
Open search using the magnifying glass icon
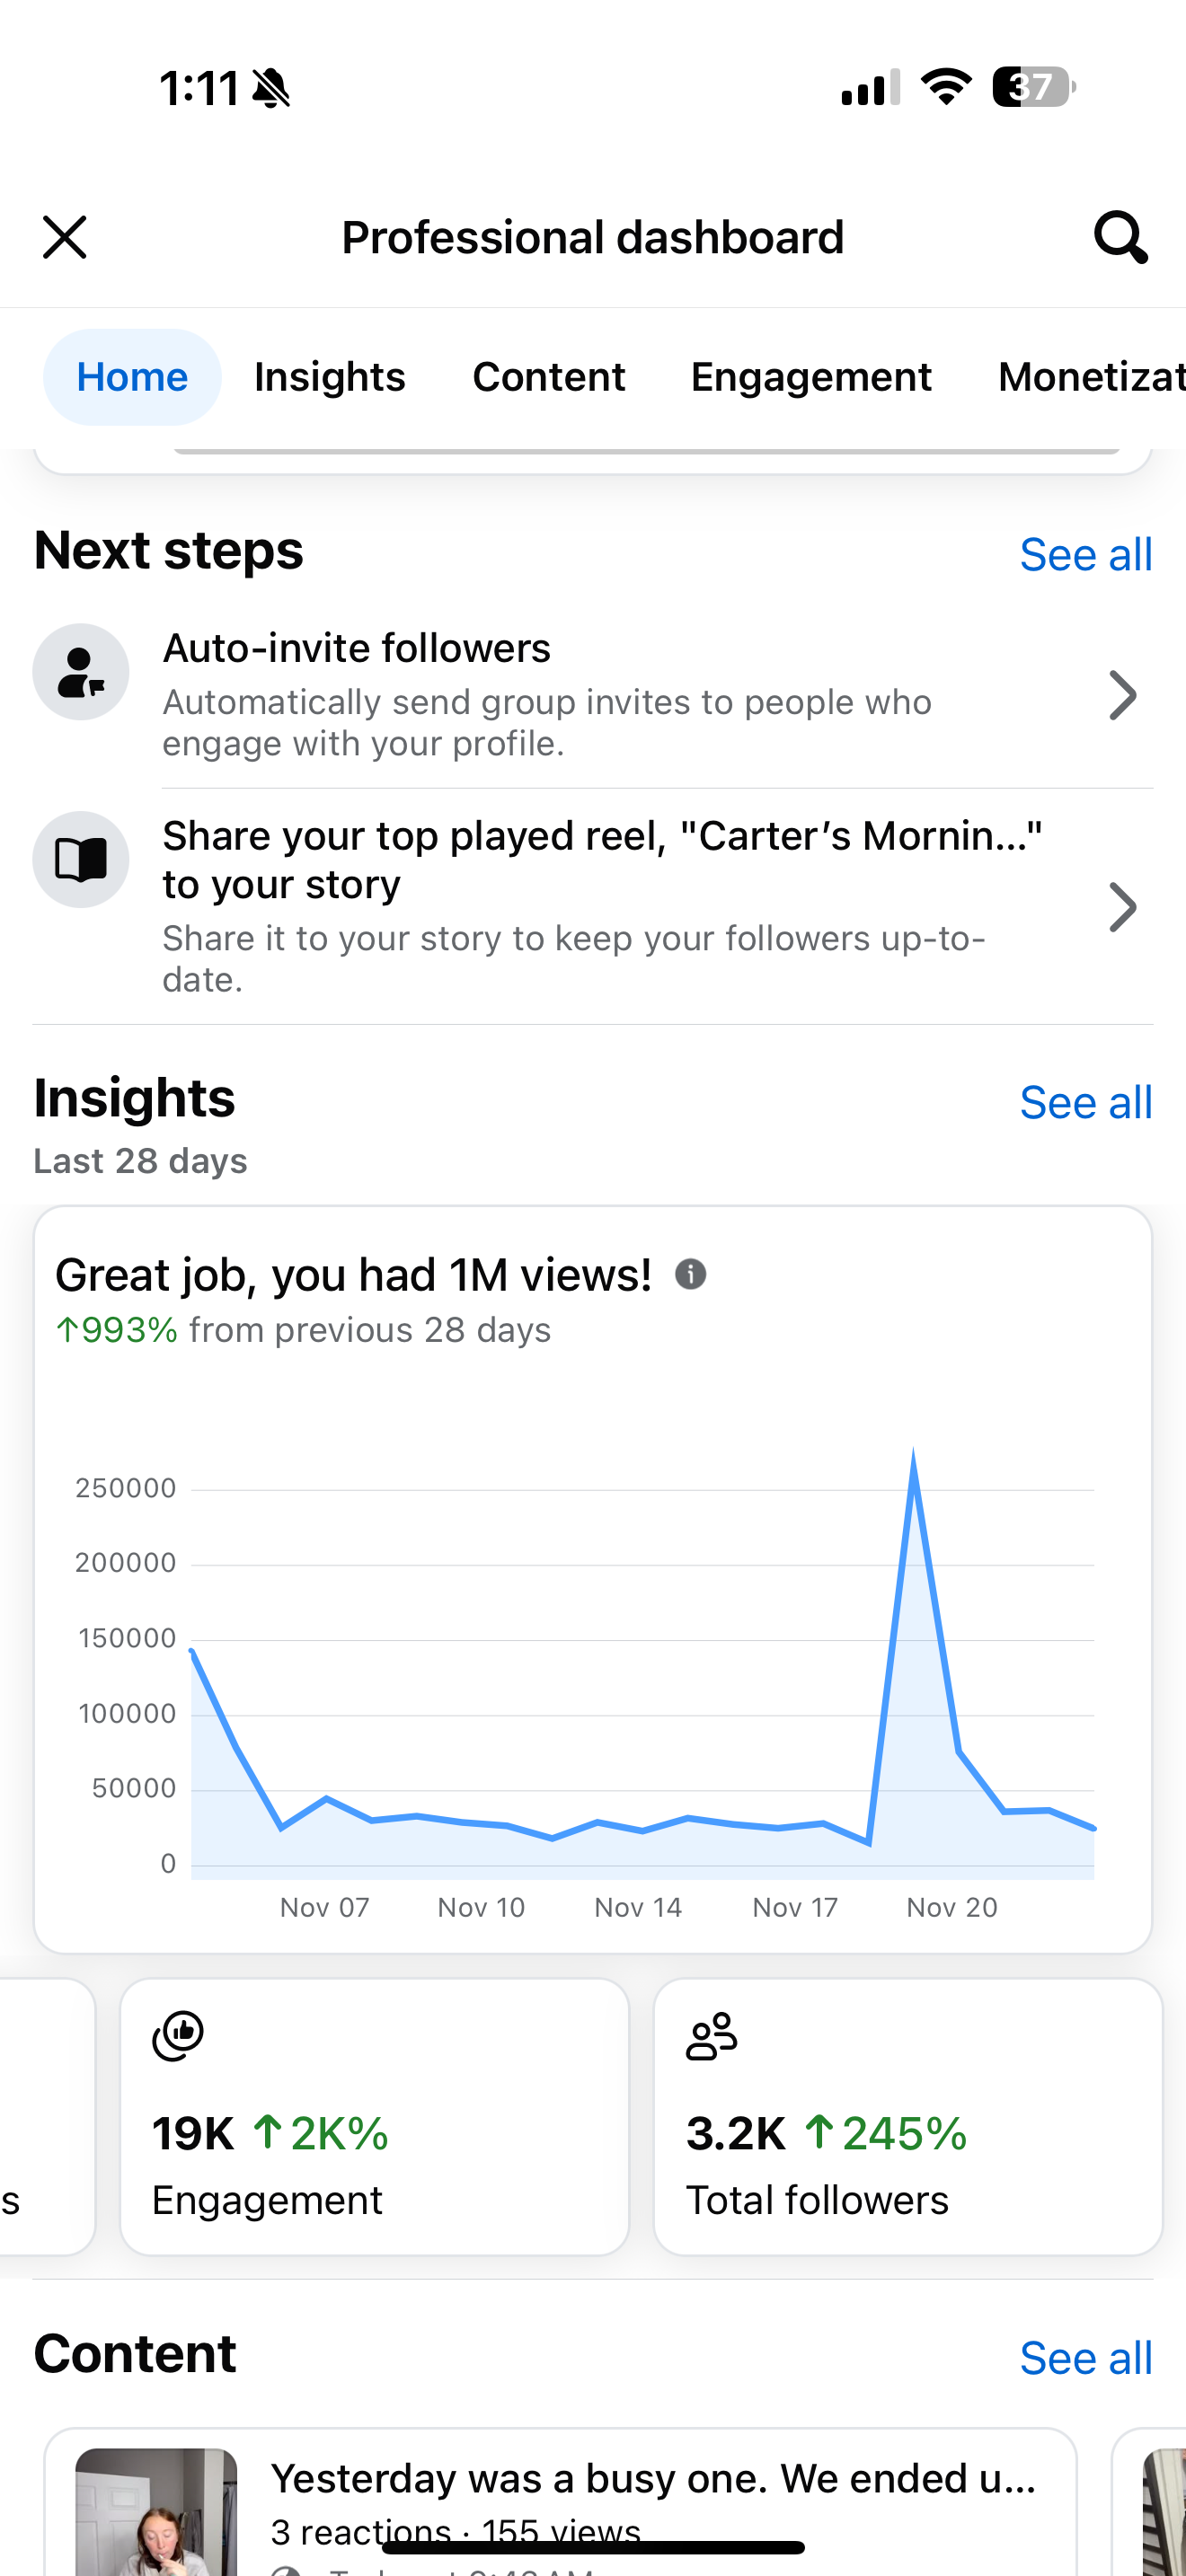pos(1120,237)
